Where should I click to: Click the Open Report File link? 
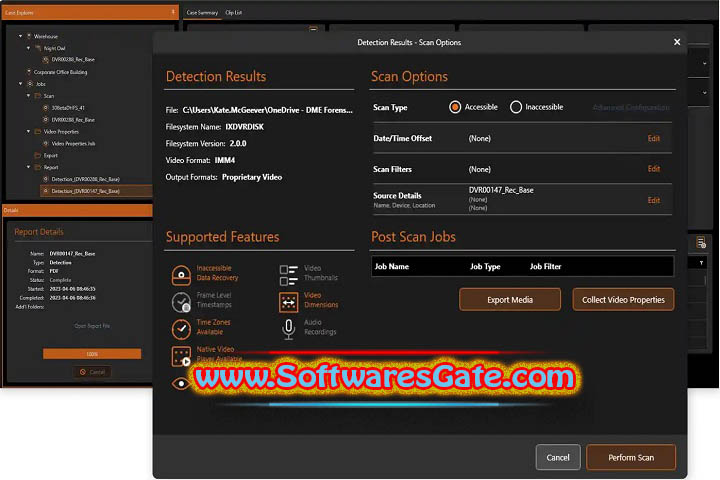pyautogui.click(x=92, y=326)
